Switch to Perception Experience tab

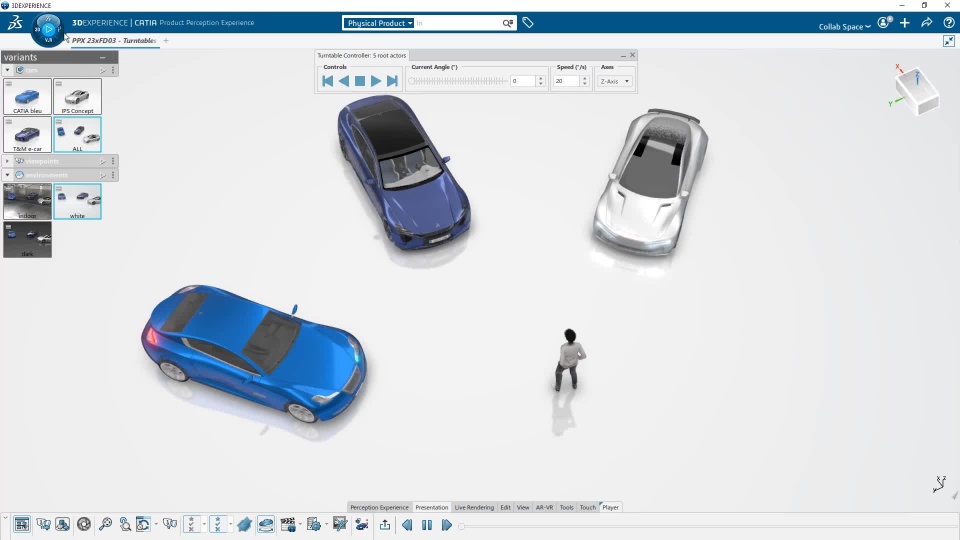pyautogui.click(x=379, y=507)
